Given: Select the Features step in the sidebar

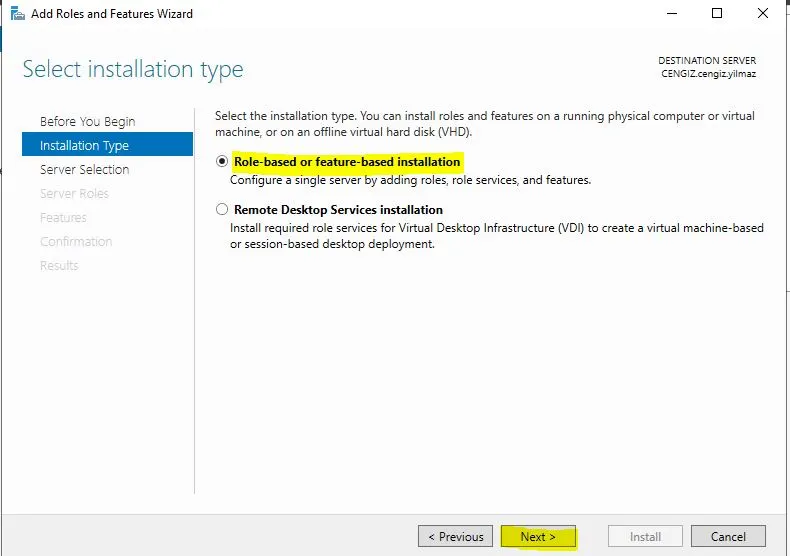Looking at the screenshot, I should (x=63, y=217).
